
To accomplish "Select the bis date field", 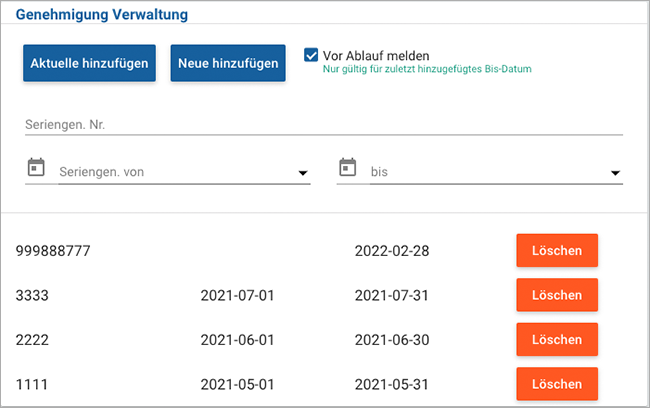I will point(490,172).
